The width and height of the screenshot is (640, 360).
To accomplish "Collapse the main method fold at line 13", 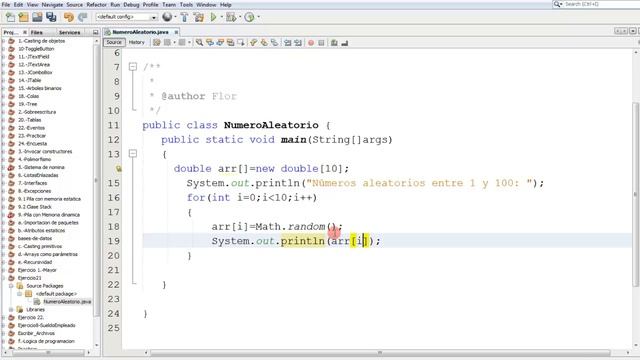I will [133, 154].
